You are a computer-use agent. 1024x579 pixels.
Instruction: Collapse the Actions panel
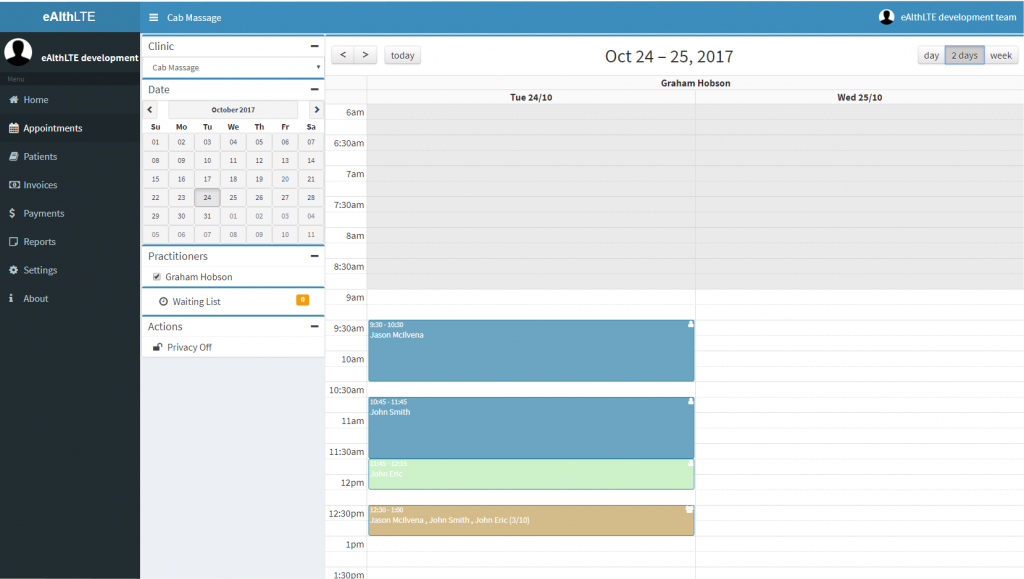(315, 326)
